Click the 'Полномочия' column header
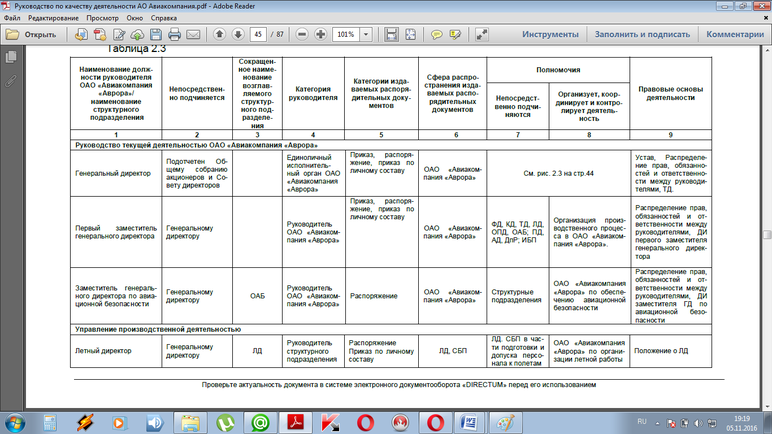 click(558, 69)
